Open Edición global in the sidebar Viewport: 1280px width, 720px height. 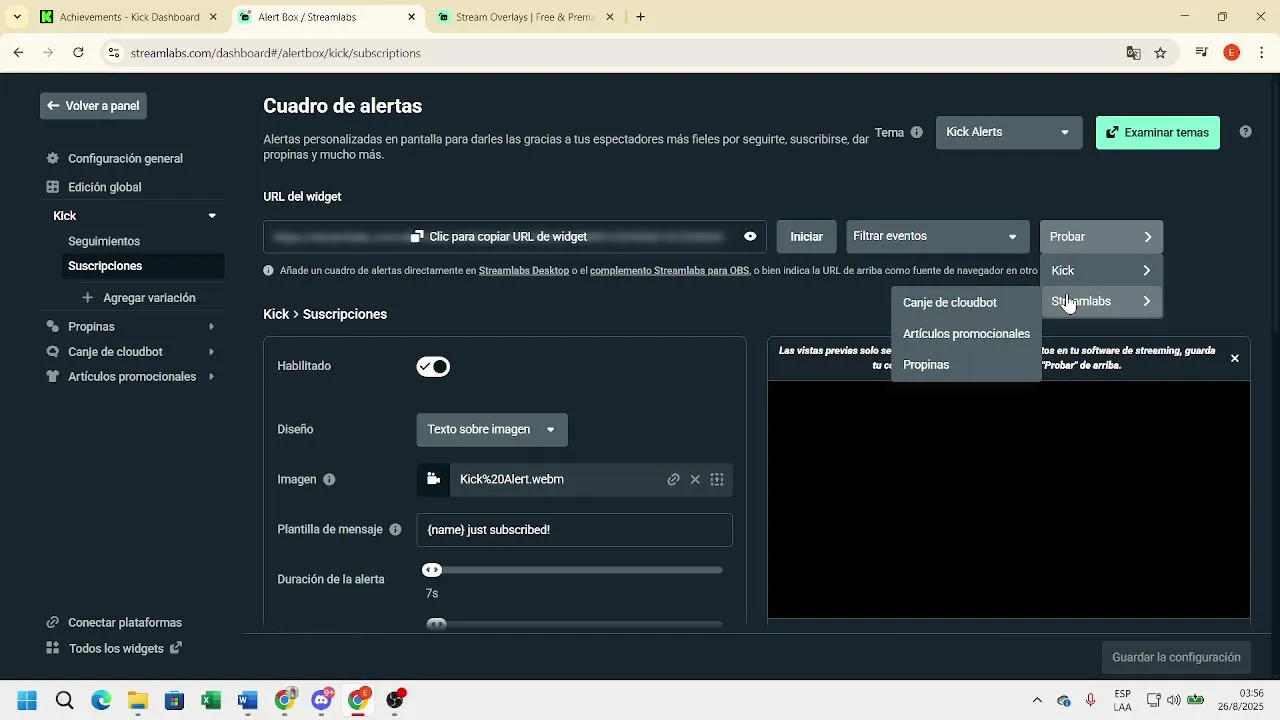pyautogui.click(x=104, y=187)
